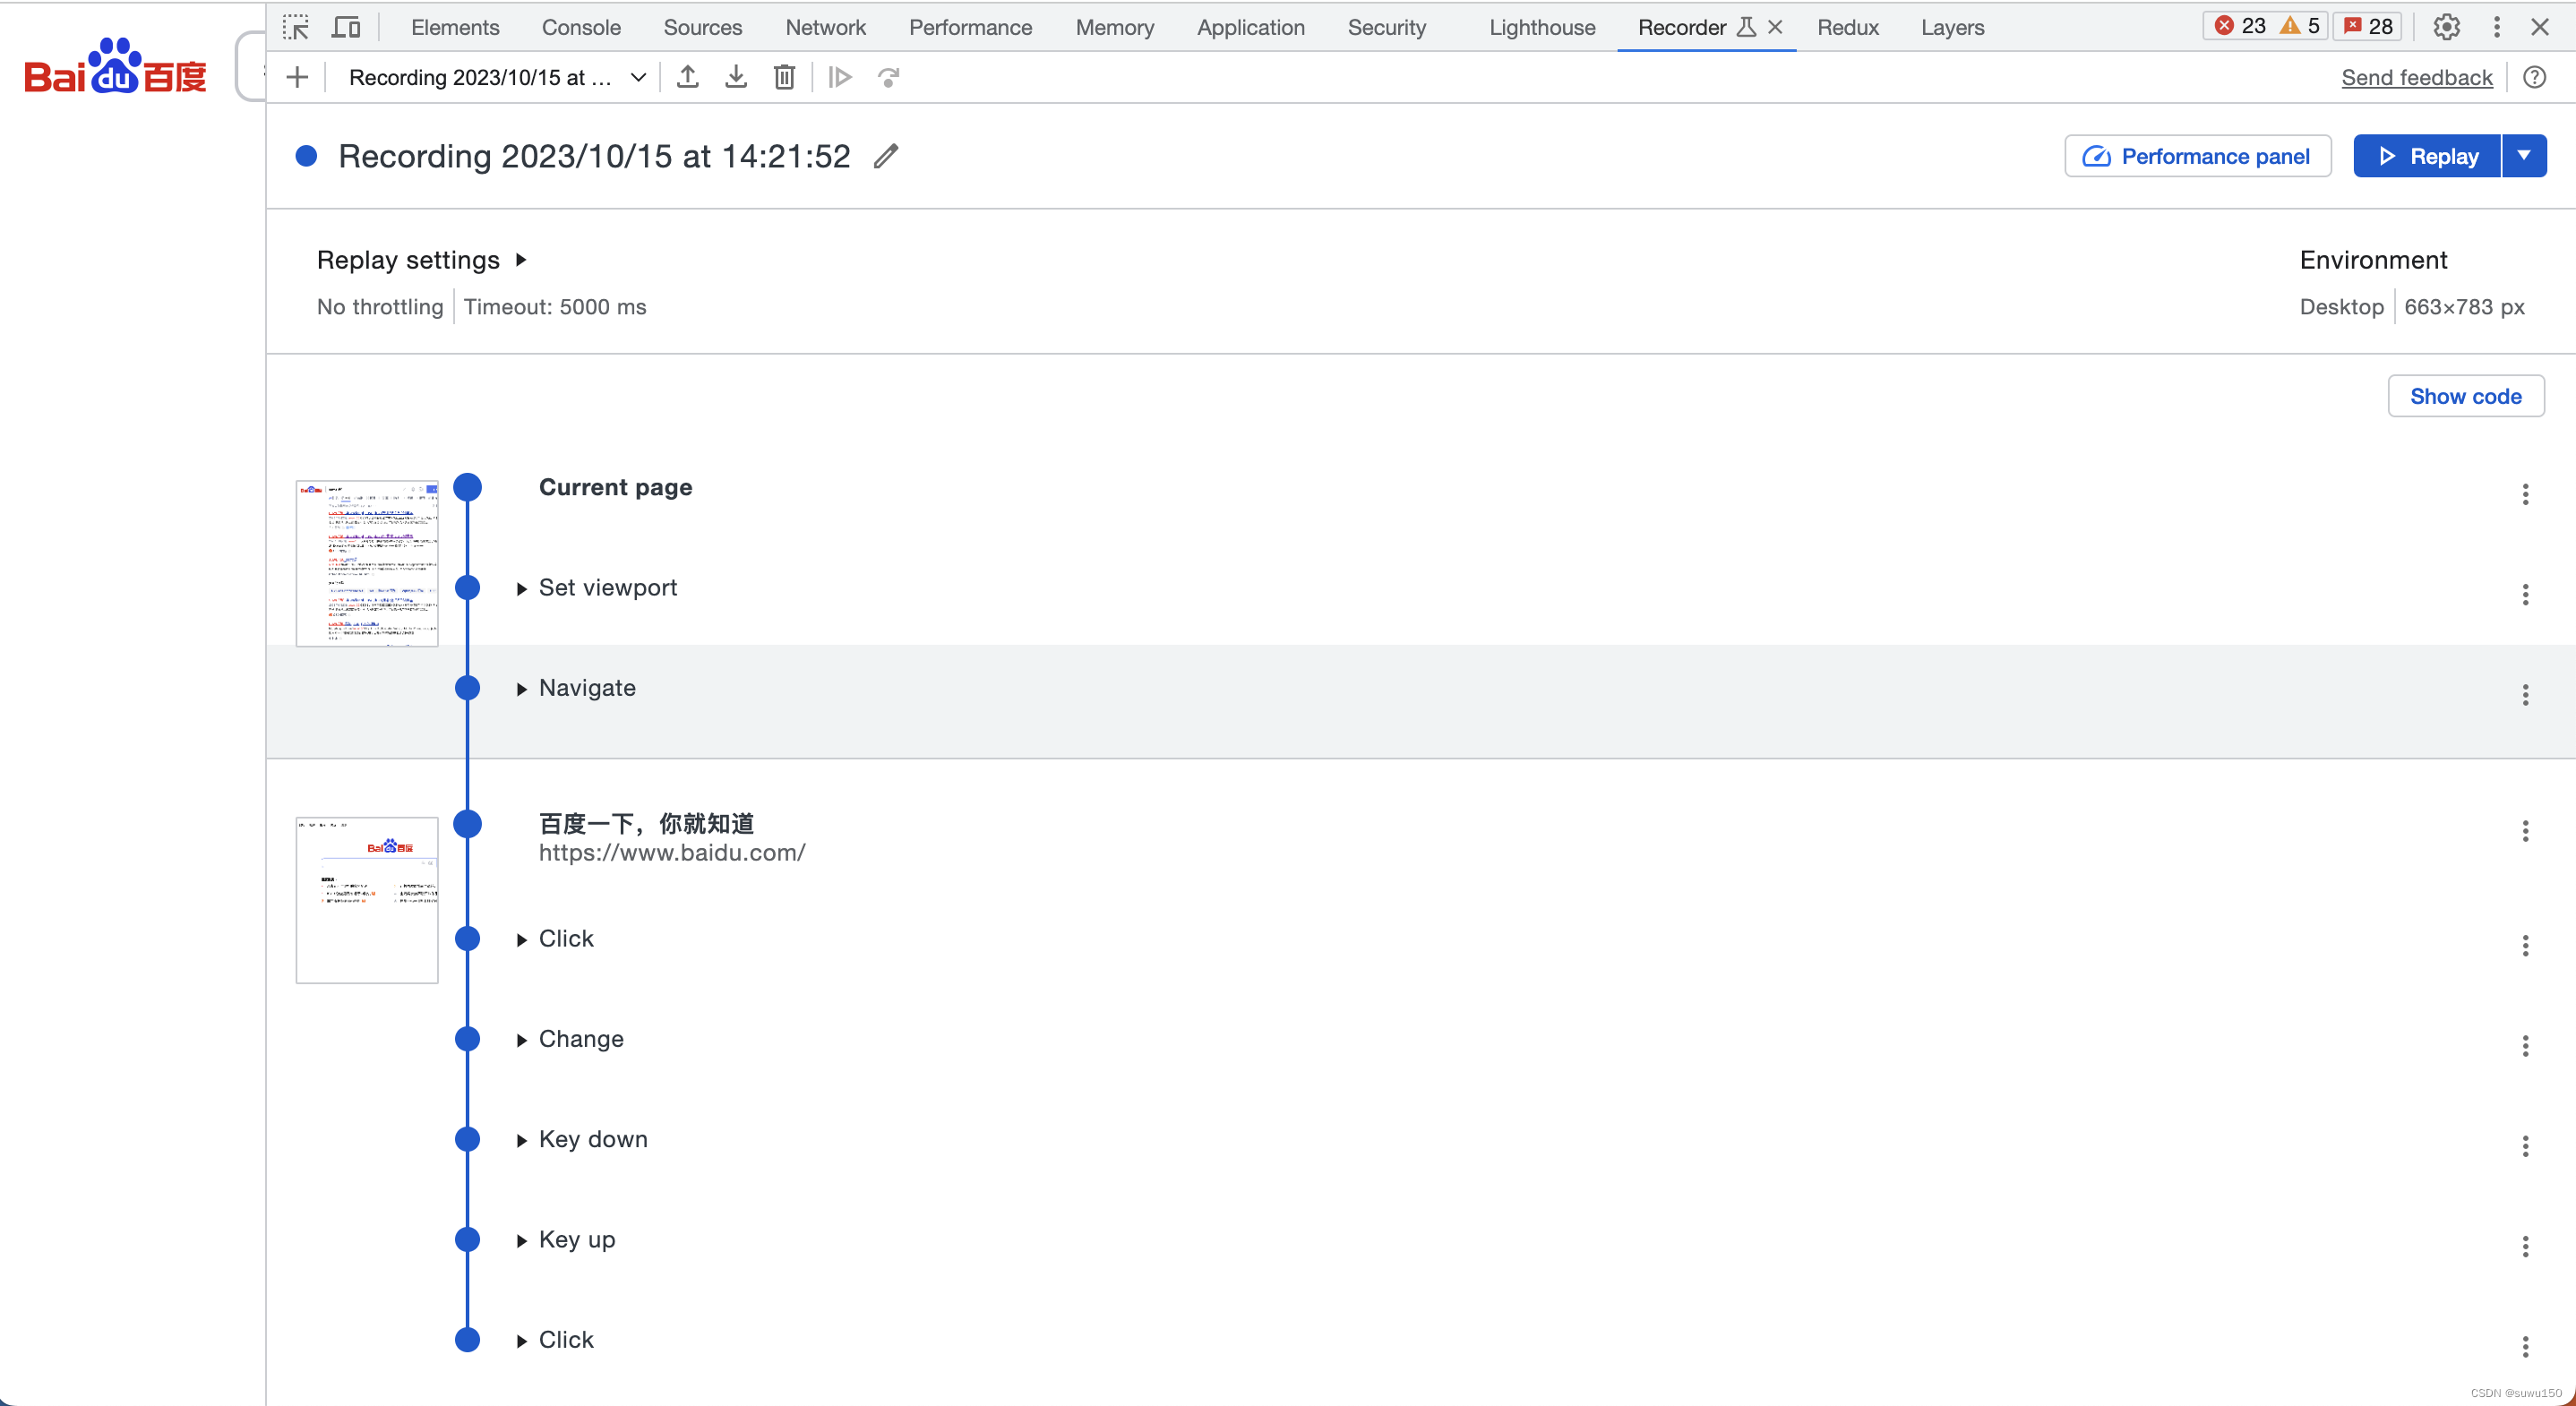This screenshot has height=1406, width=2576.
Task: Delete the recording with the trash icon
Action: [x=785, y=77]
